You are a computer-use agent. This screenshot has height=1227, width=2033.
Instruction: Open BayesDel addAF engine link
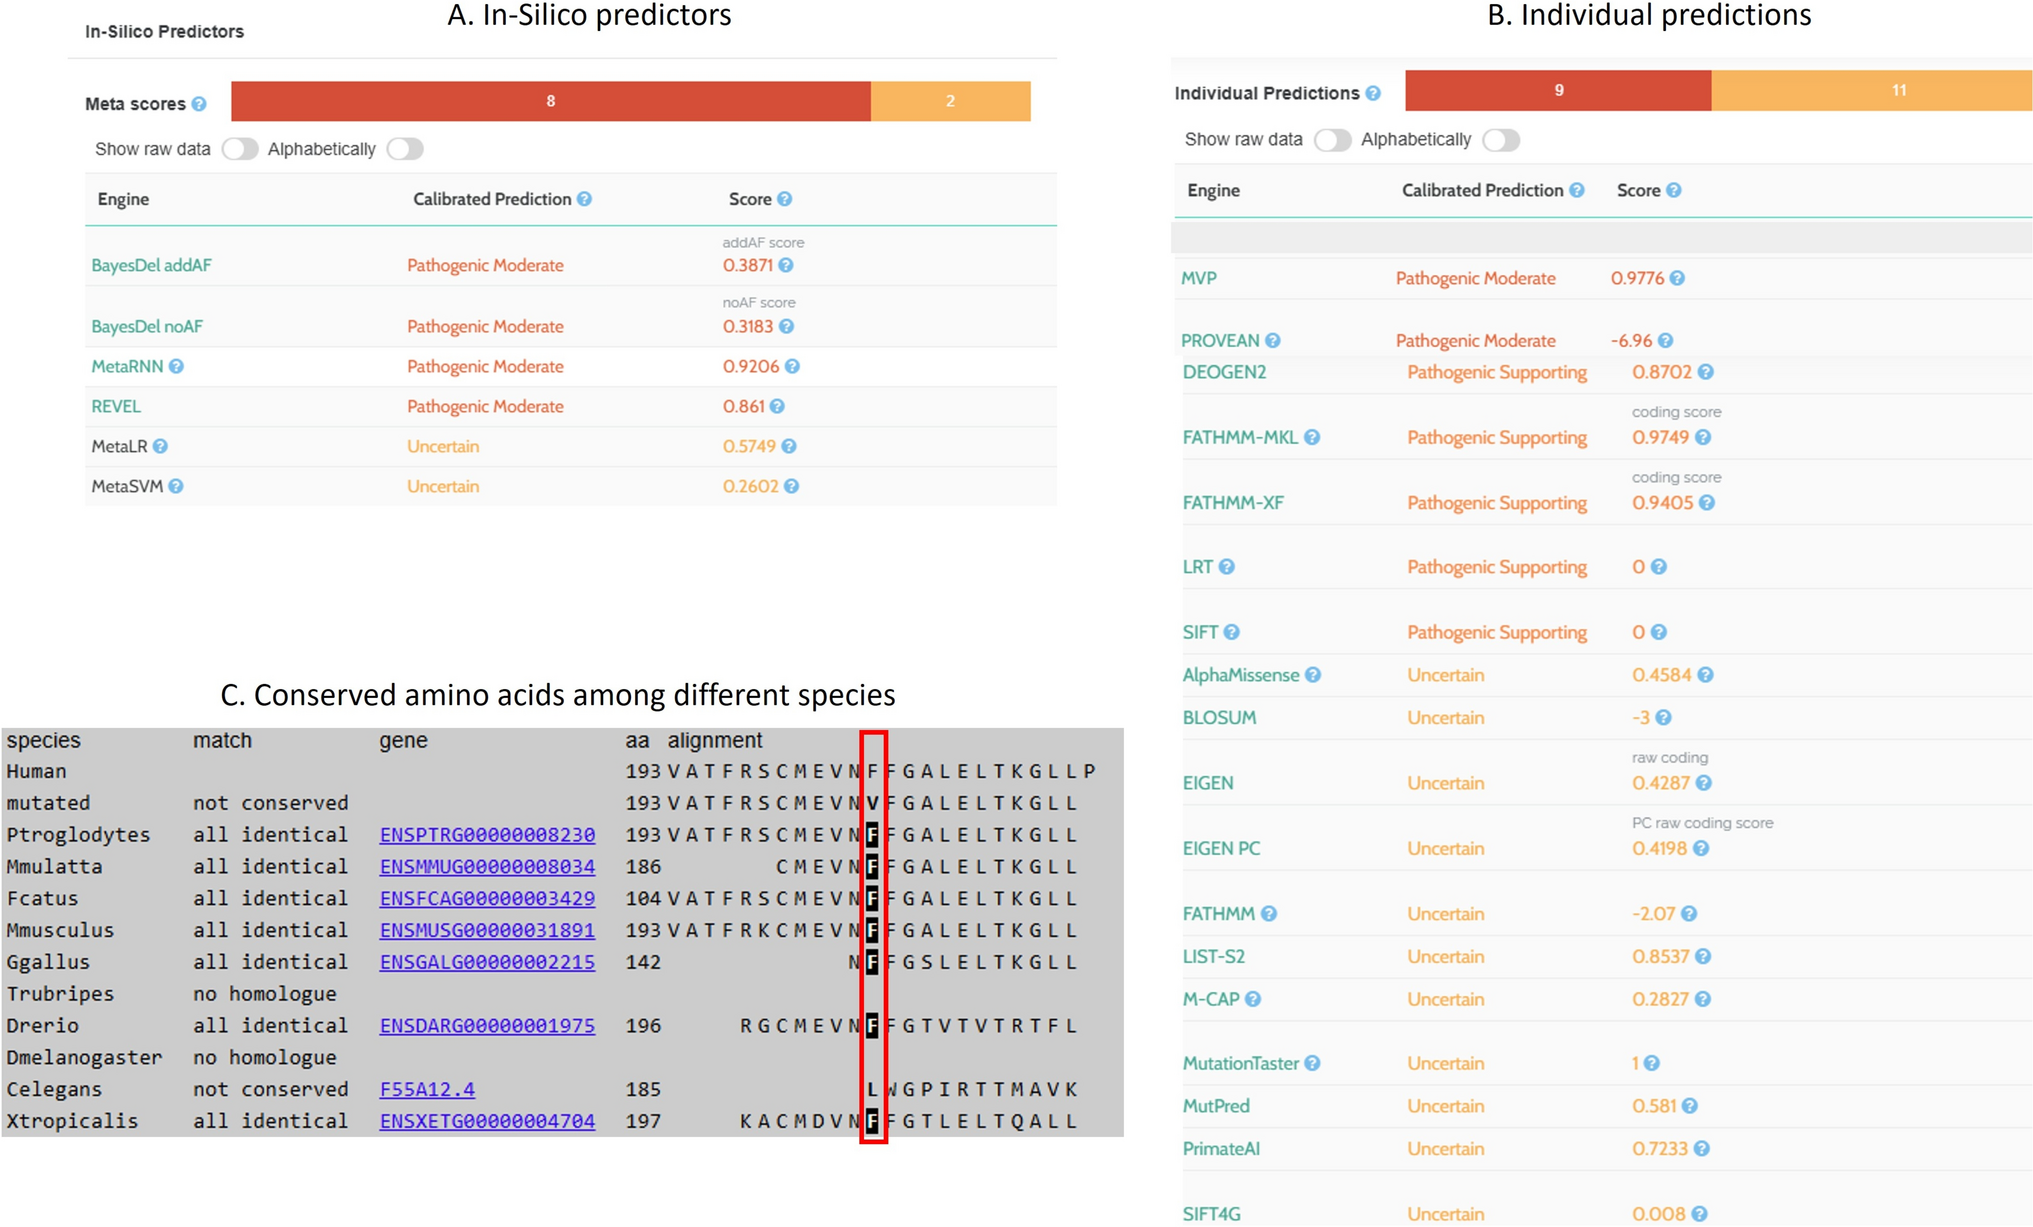(151, 266)
